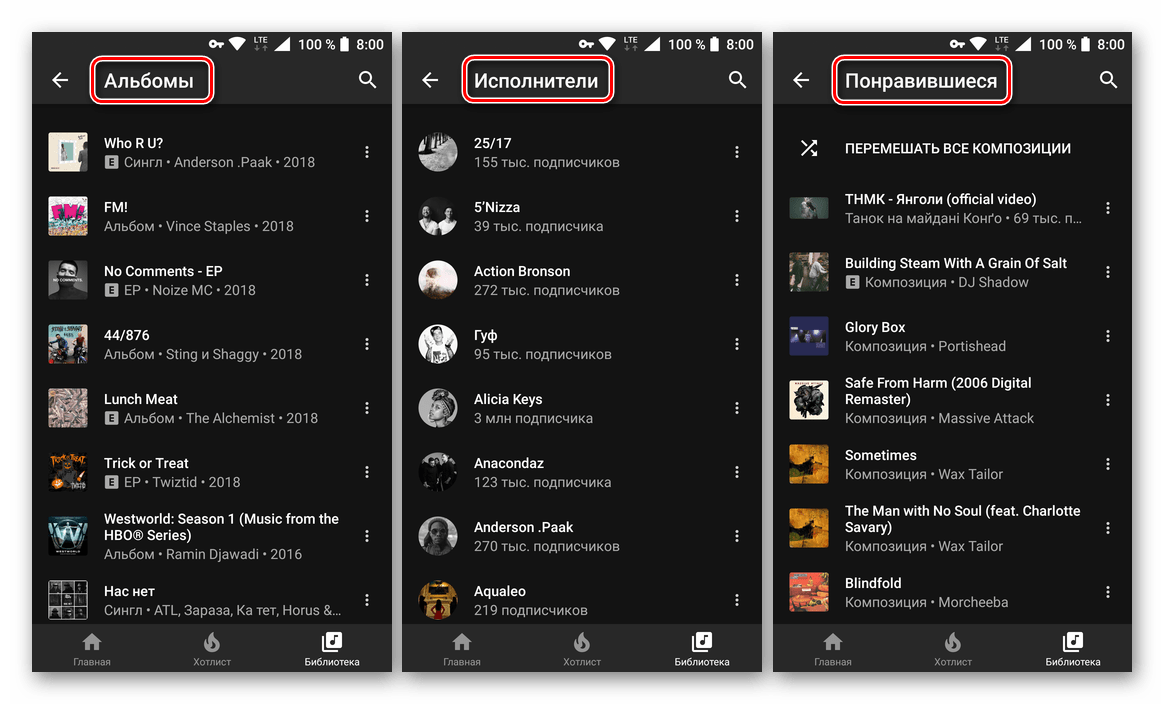The height and width of the screenshot is (704, 1164).
Task: Tap the FM! album cover
Action: pyautogui.click(x=68, y=216)
